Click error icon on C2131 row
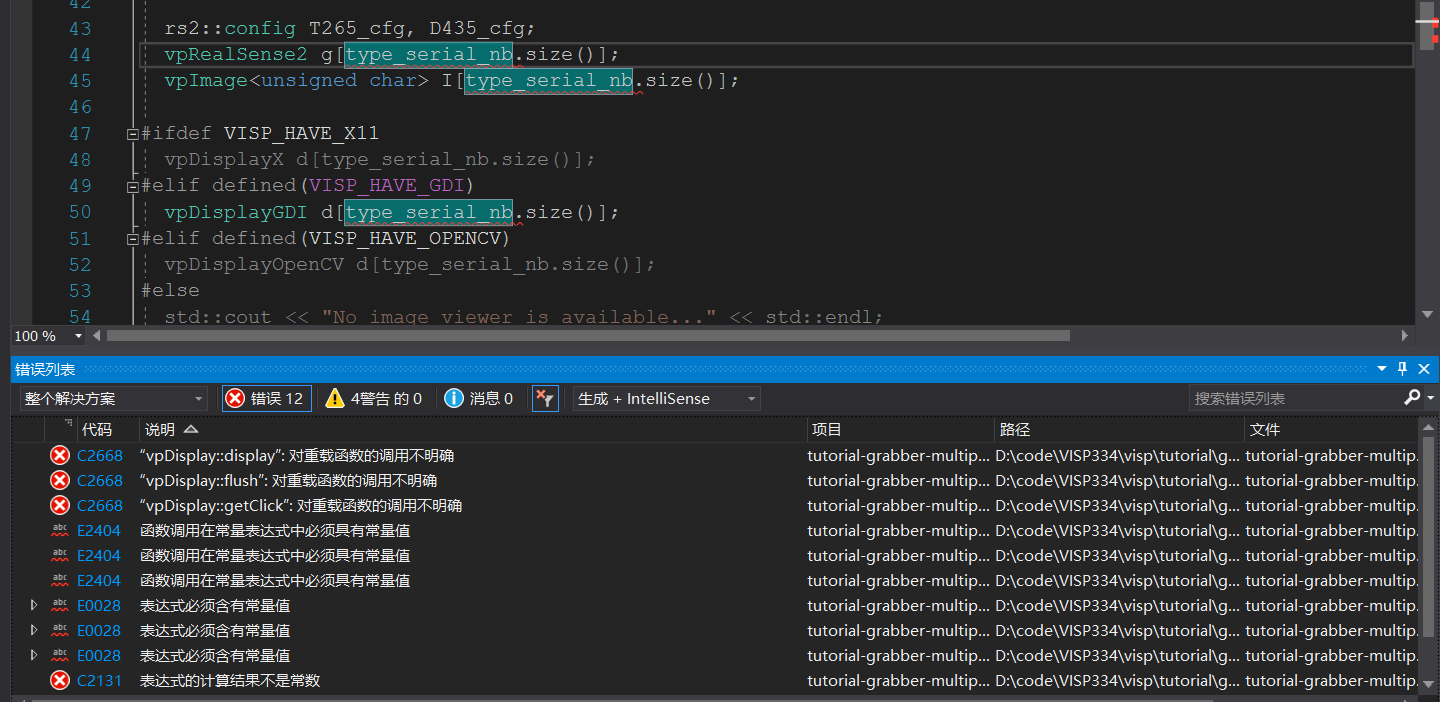 60,681
